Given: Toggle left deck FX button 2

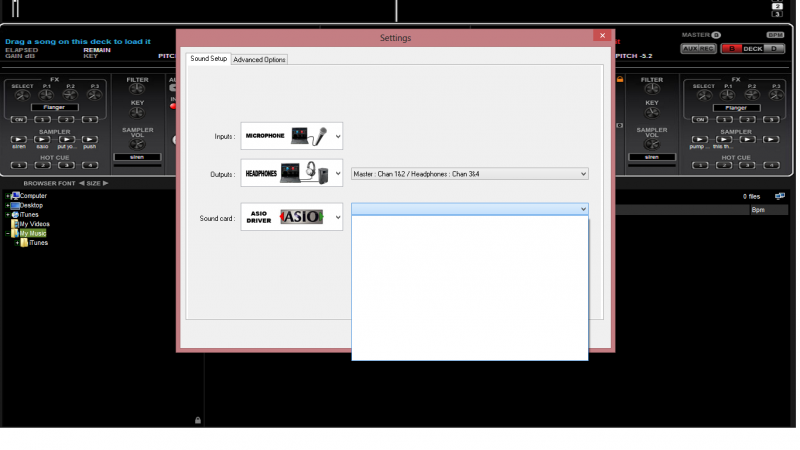Looking at the screenshot, I should (x=66, y=119).
